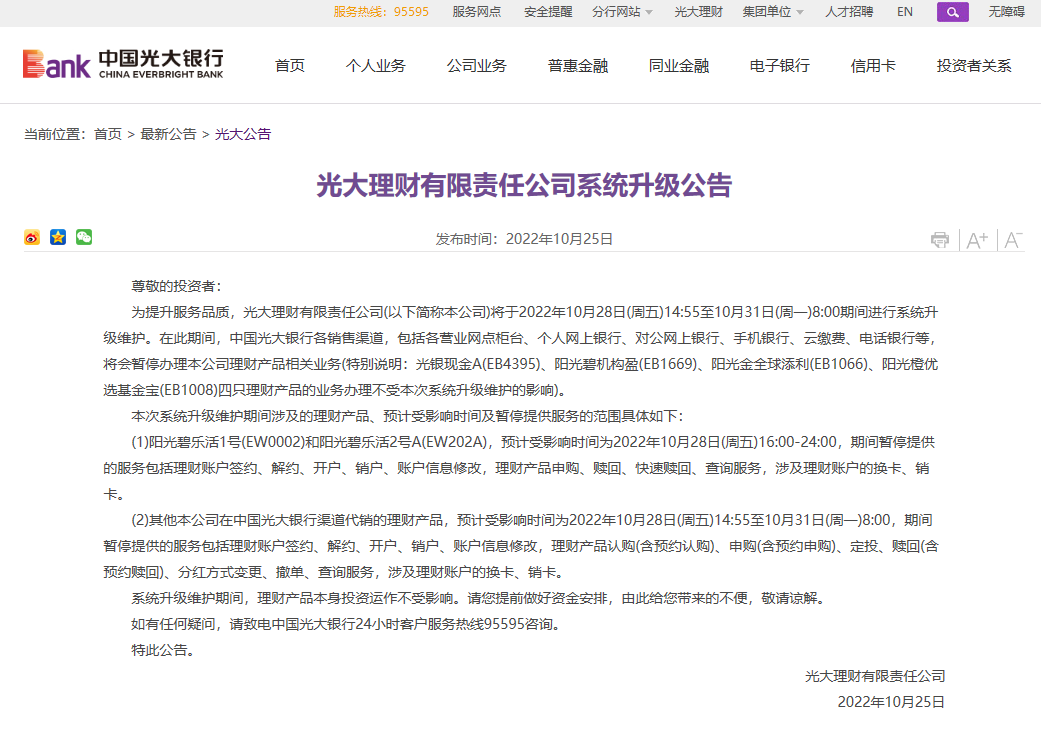Increase font size with A+ icon
The image size is (1041, 732).
click(977, 240)
